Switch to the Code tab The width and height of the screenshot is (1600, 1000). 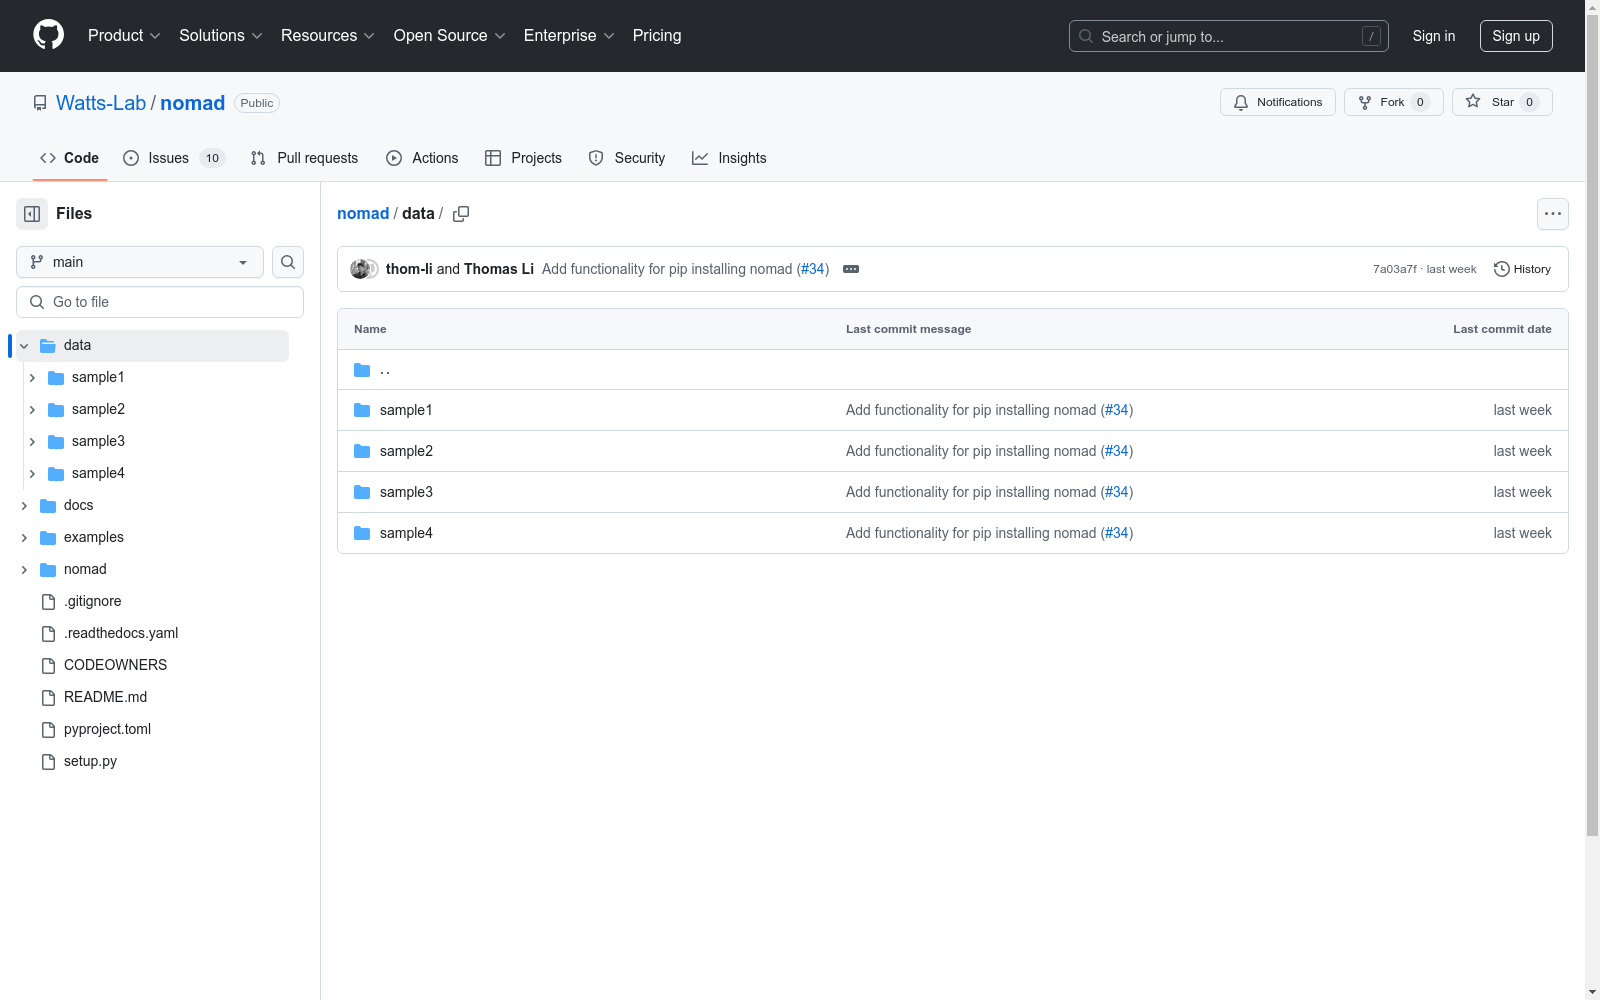[70, 158]
